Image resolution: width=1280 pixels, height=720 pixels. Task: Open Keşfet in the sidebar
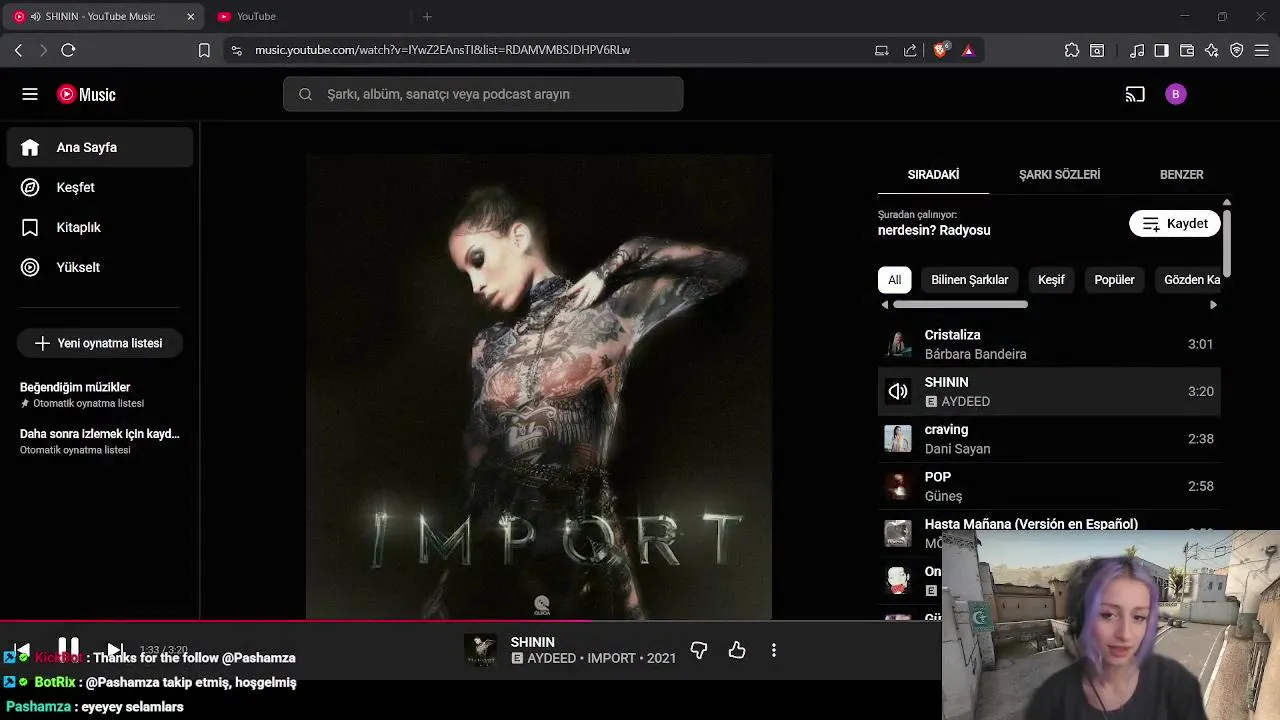[x=100, y=187]
